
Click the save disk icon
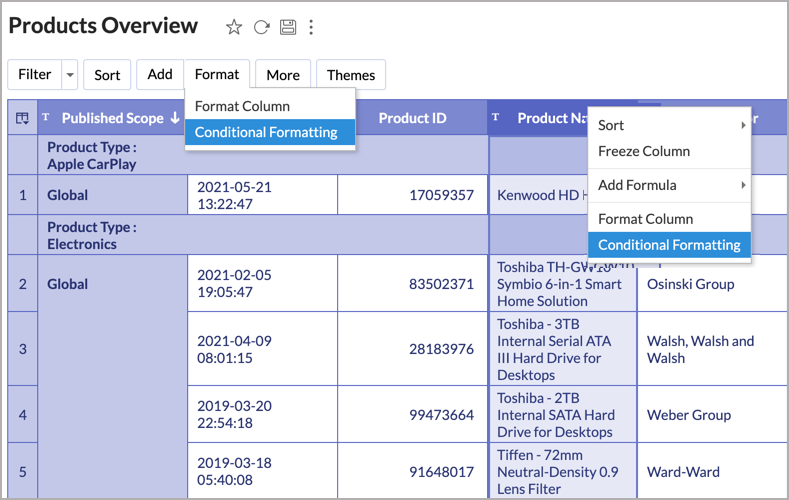288,27
